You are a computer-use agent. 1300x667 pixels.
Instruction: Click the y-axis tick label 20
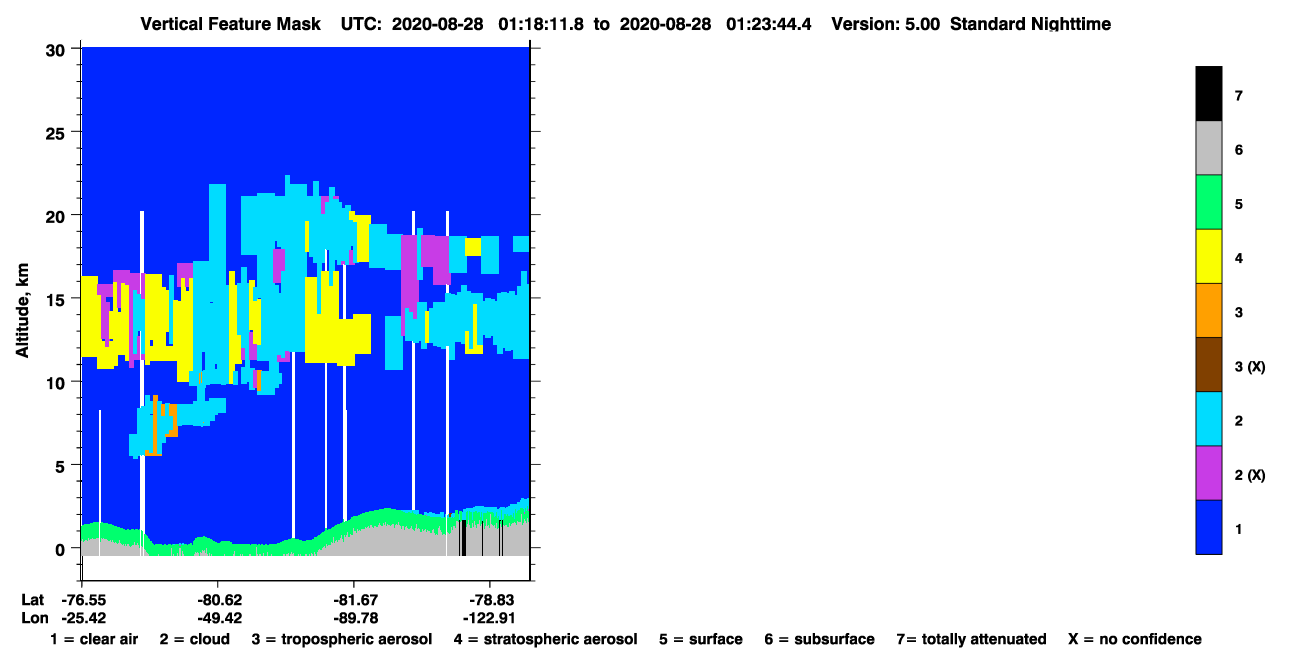tap(58, 215)
